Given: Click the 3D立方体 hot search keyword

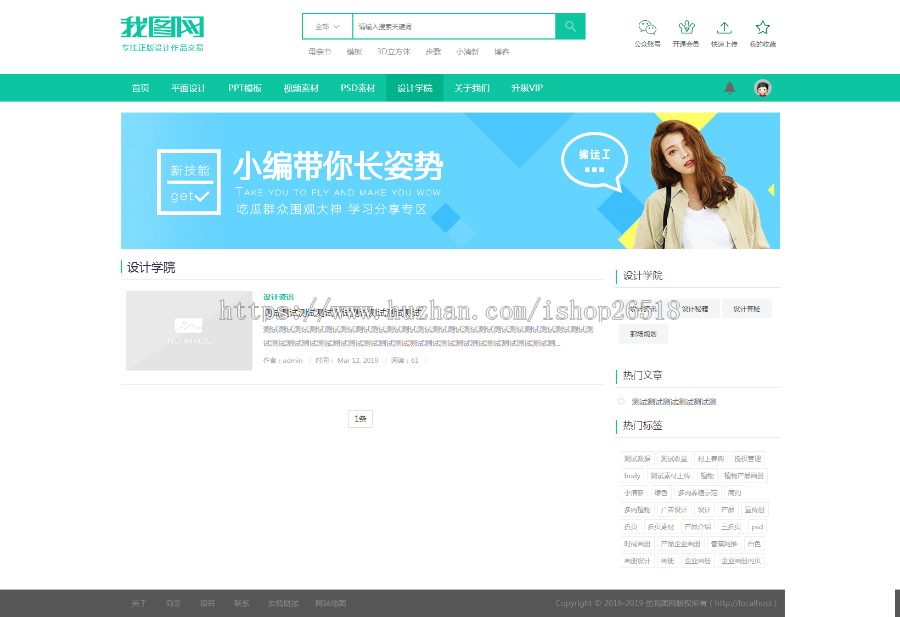Looking at the screenshot, I should (x=394, y=52).
